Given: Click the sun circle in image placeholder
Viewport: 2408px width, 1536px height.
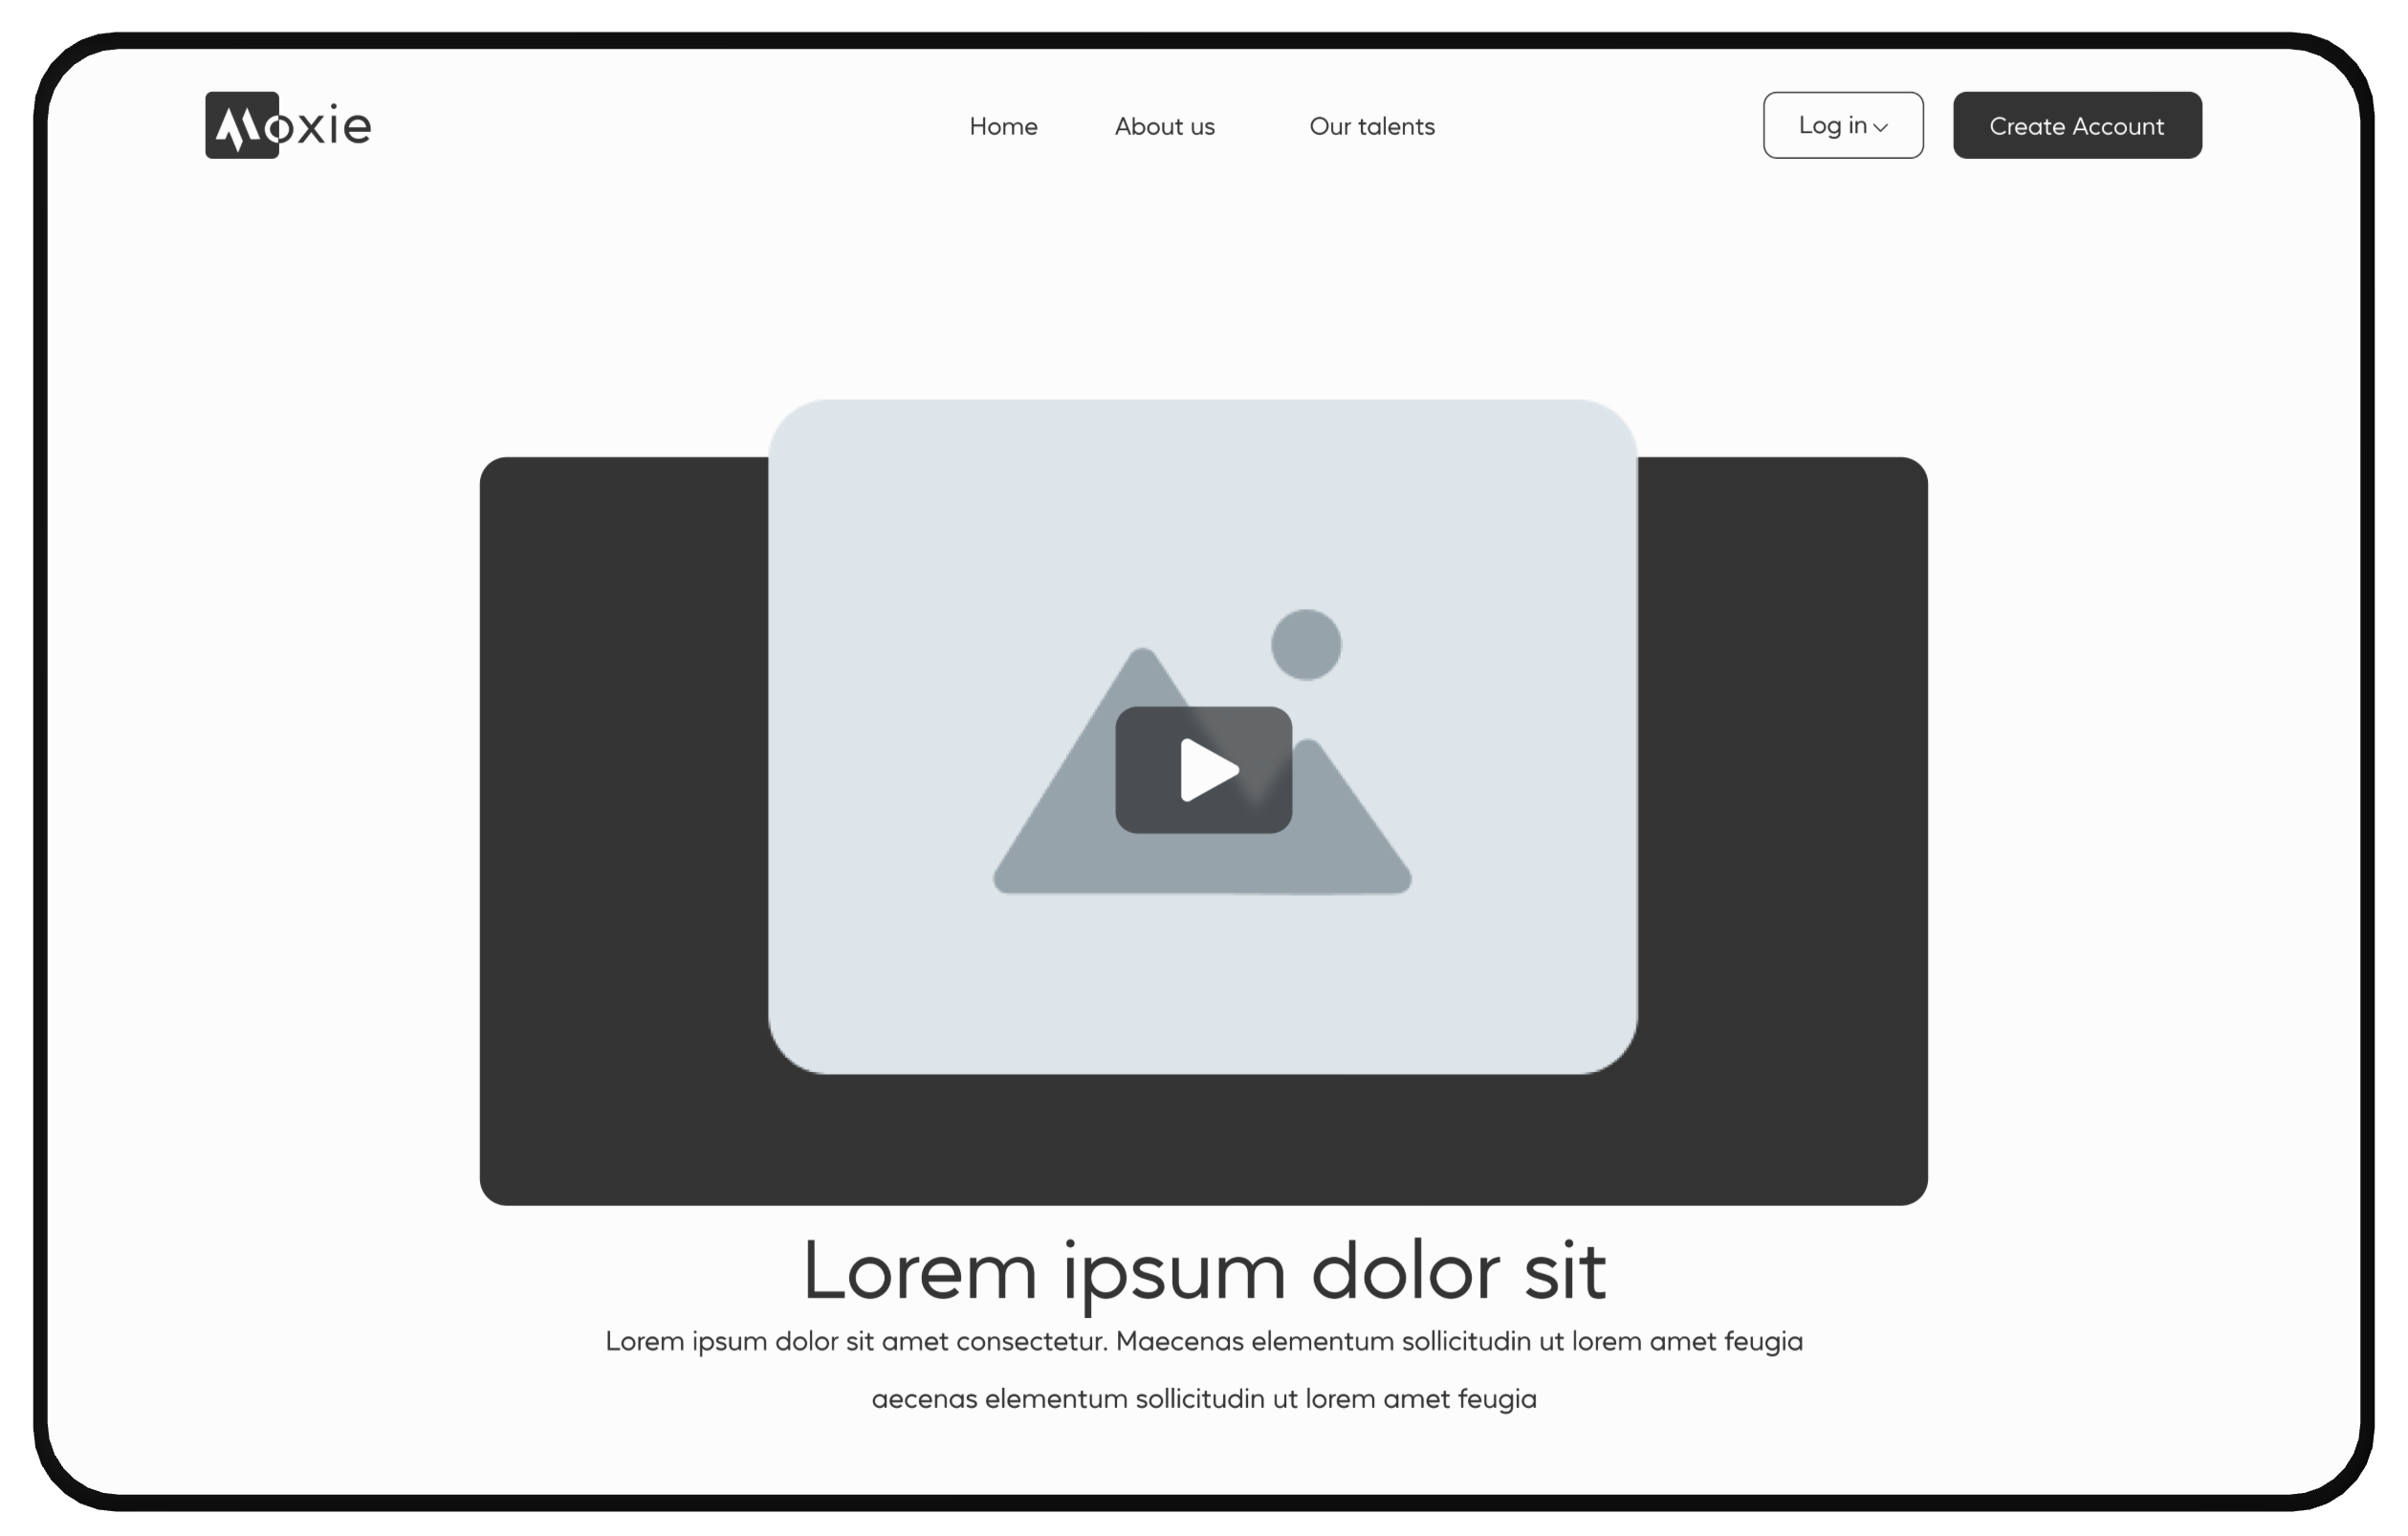Looking at the screenshot, I should pyautogui.click(x=1305, y=645).
